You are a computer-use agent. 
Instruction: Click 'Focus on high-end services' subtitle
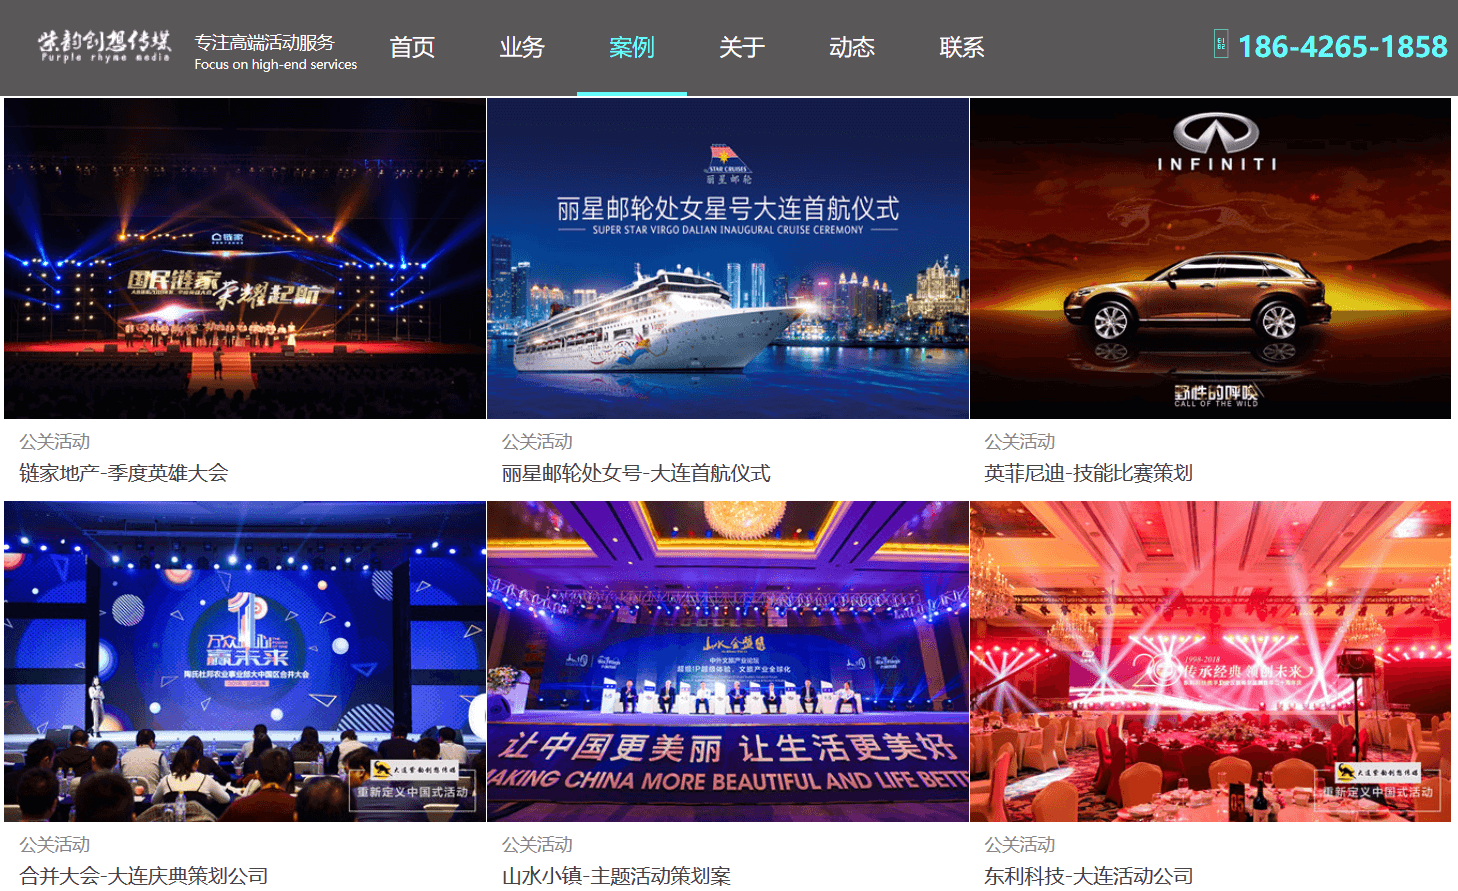pos(276,64)
